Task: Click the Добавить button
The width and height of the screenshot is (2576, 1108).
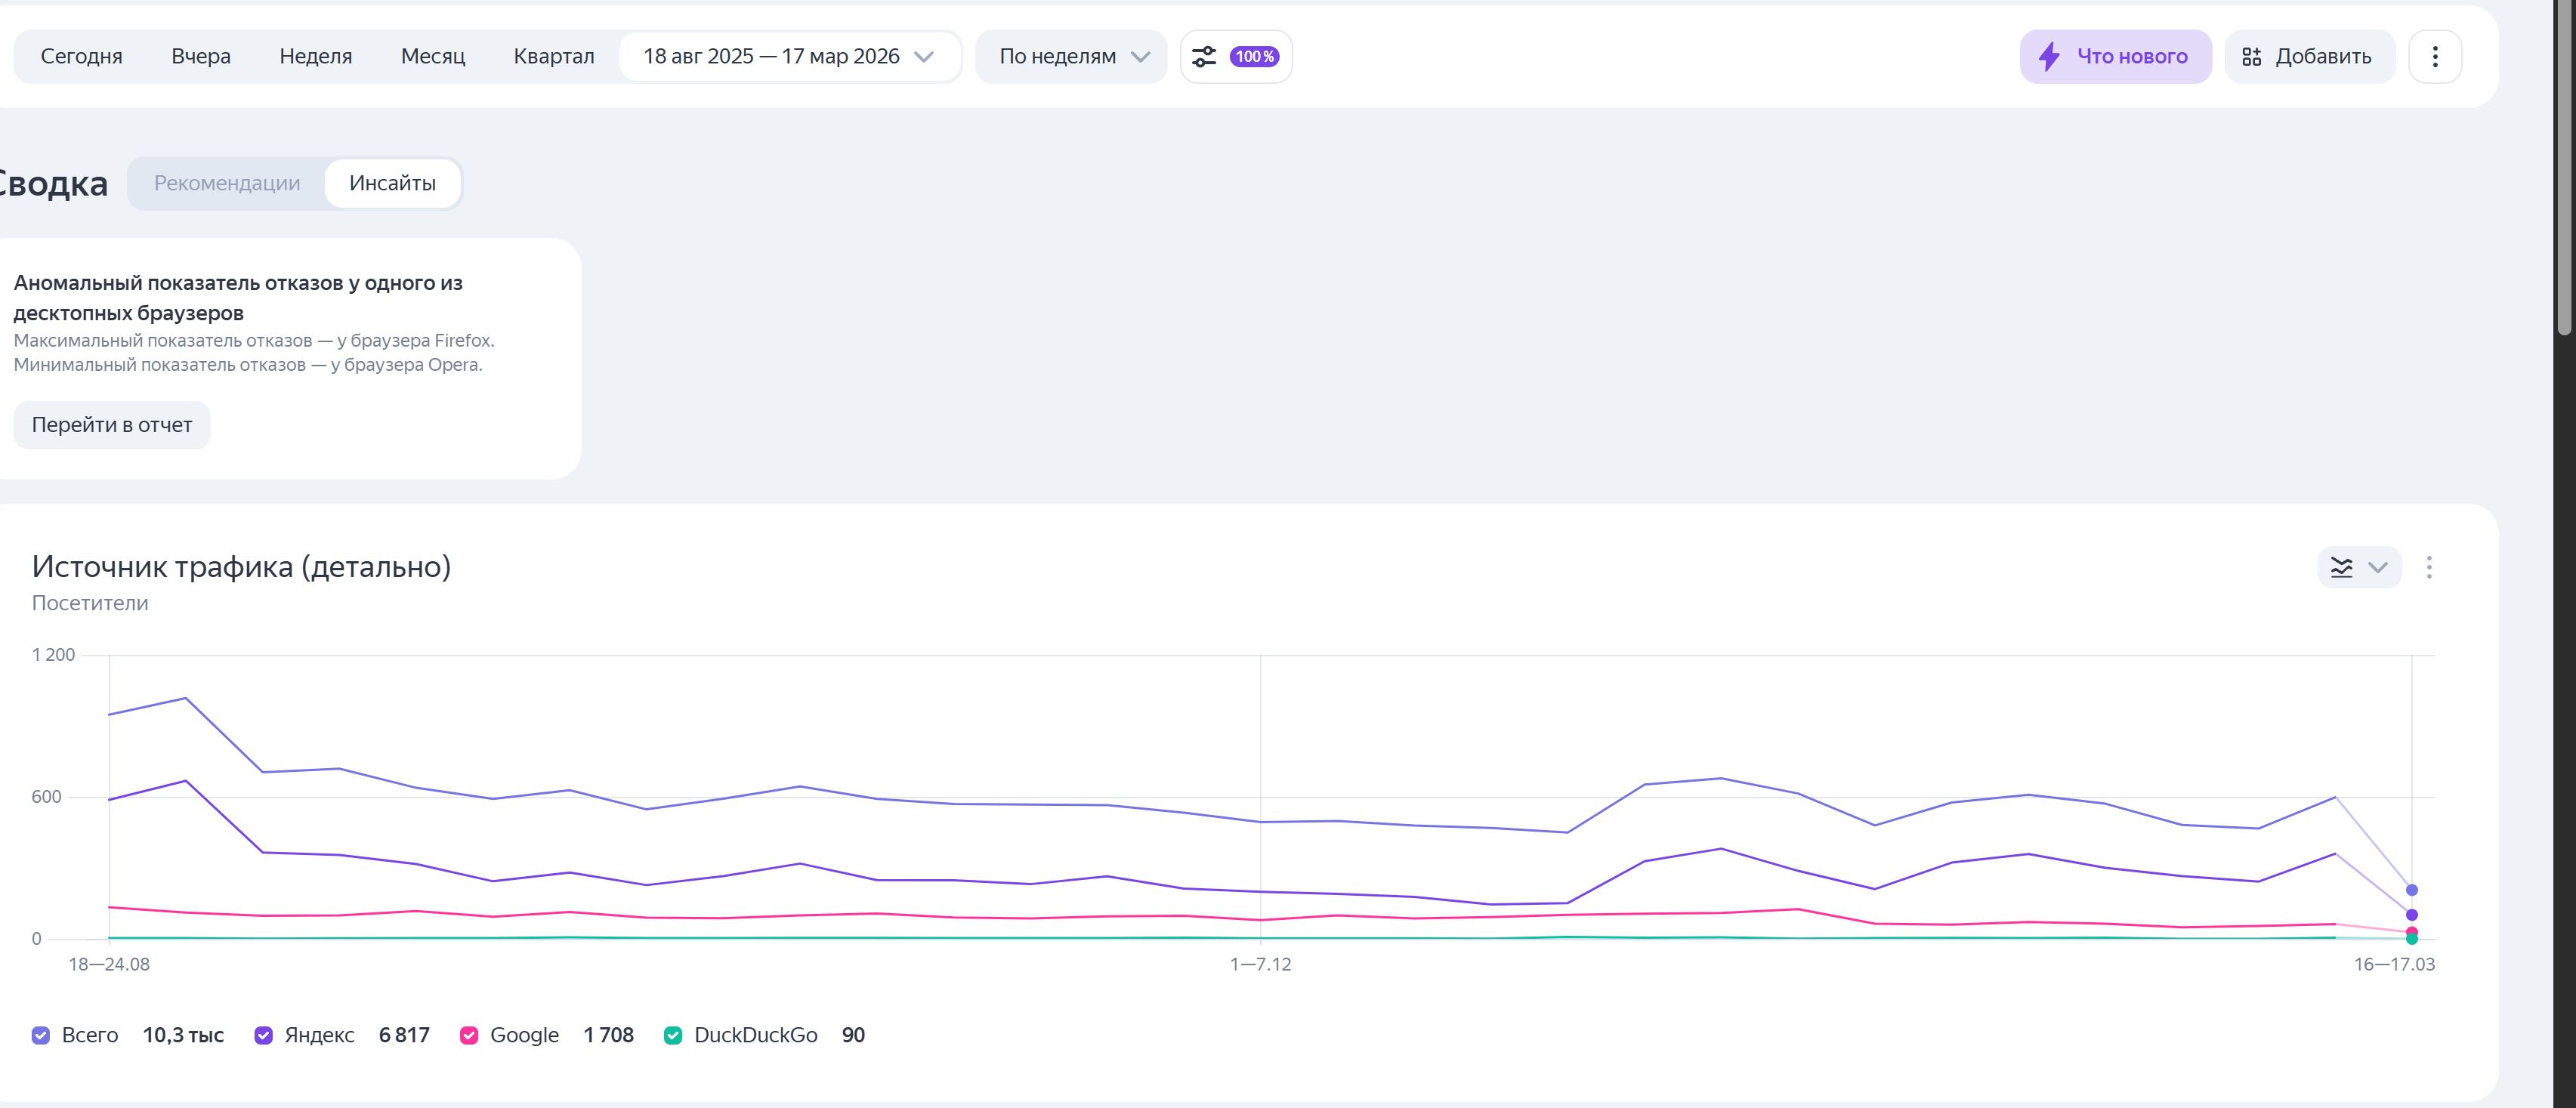Action: coord(2309,57)
